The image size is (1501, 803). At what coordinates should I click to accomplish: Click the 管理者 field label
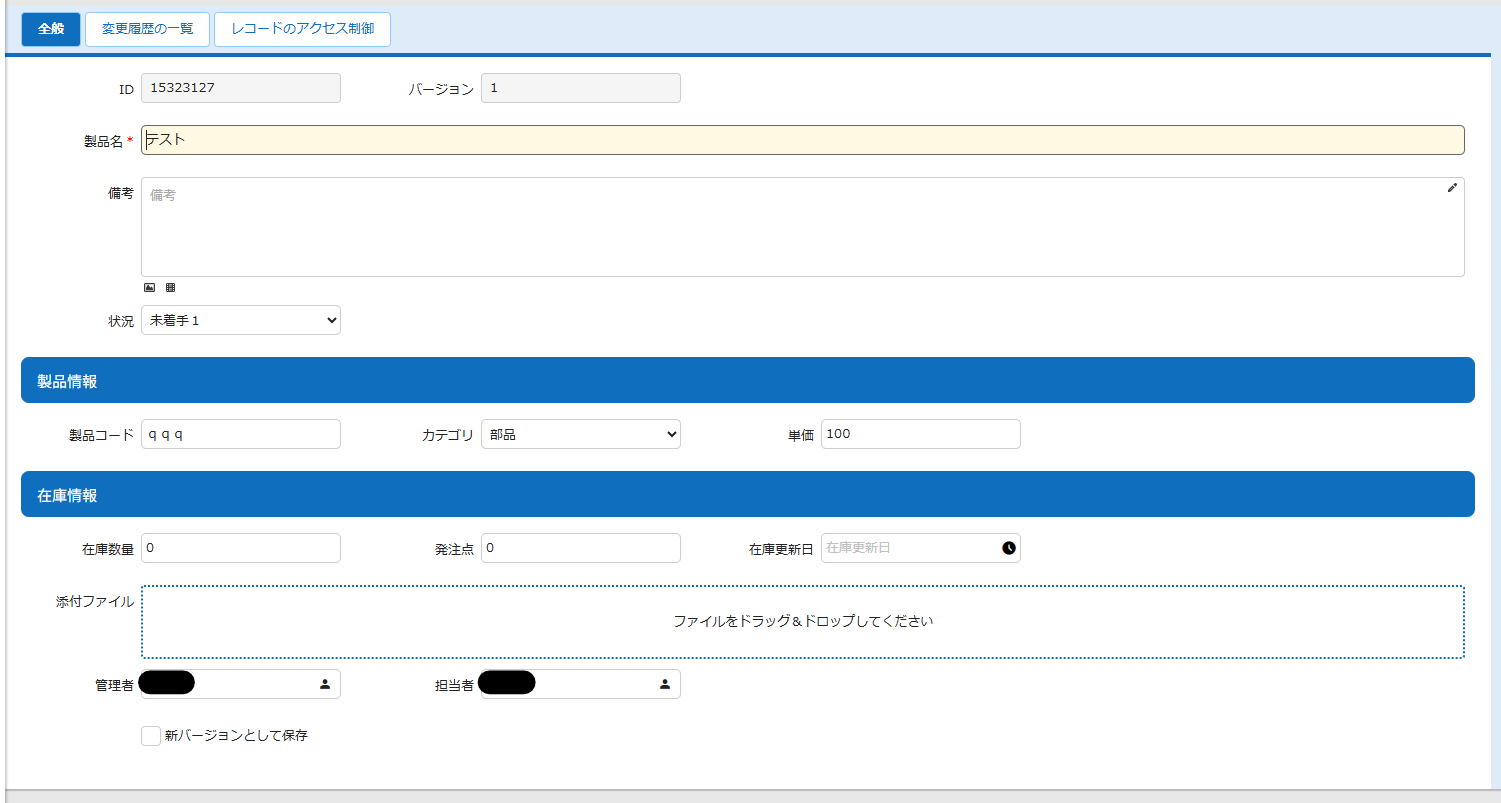pos(114,685)
